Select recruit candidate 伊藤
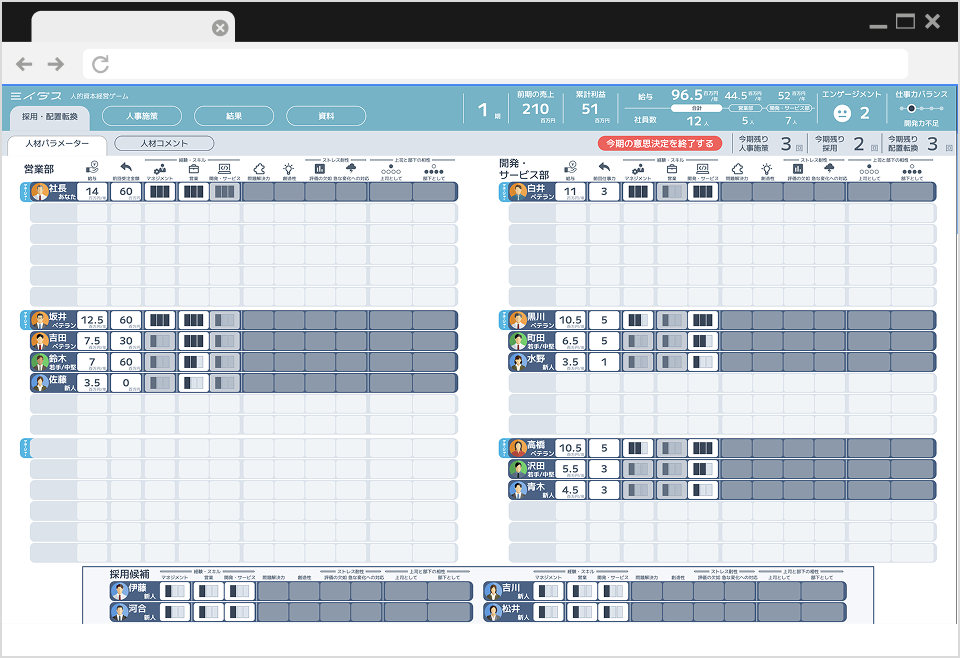Viewport: 960px width, 658px height. point(121,591)
